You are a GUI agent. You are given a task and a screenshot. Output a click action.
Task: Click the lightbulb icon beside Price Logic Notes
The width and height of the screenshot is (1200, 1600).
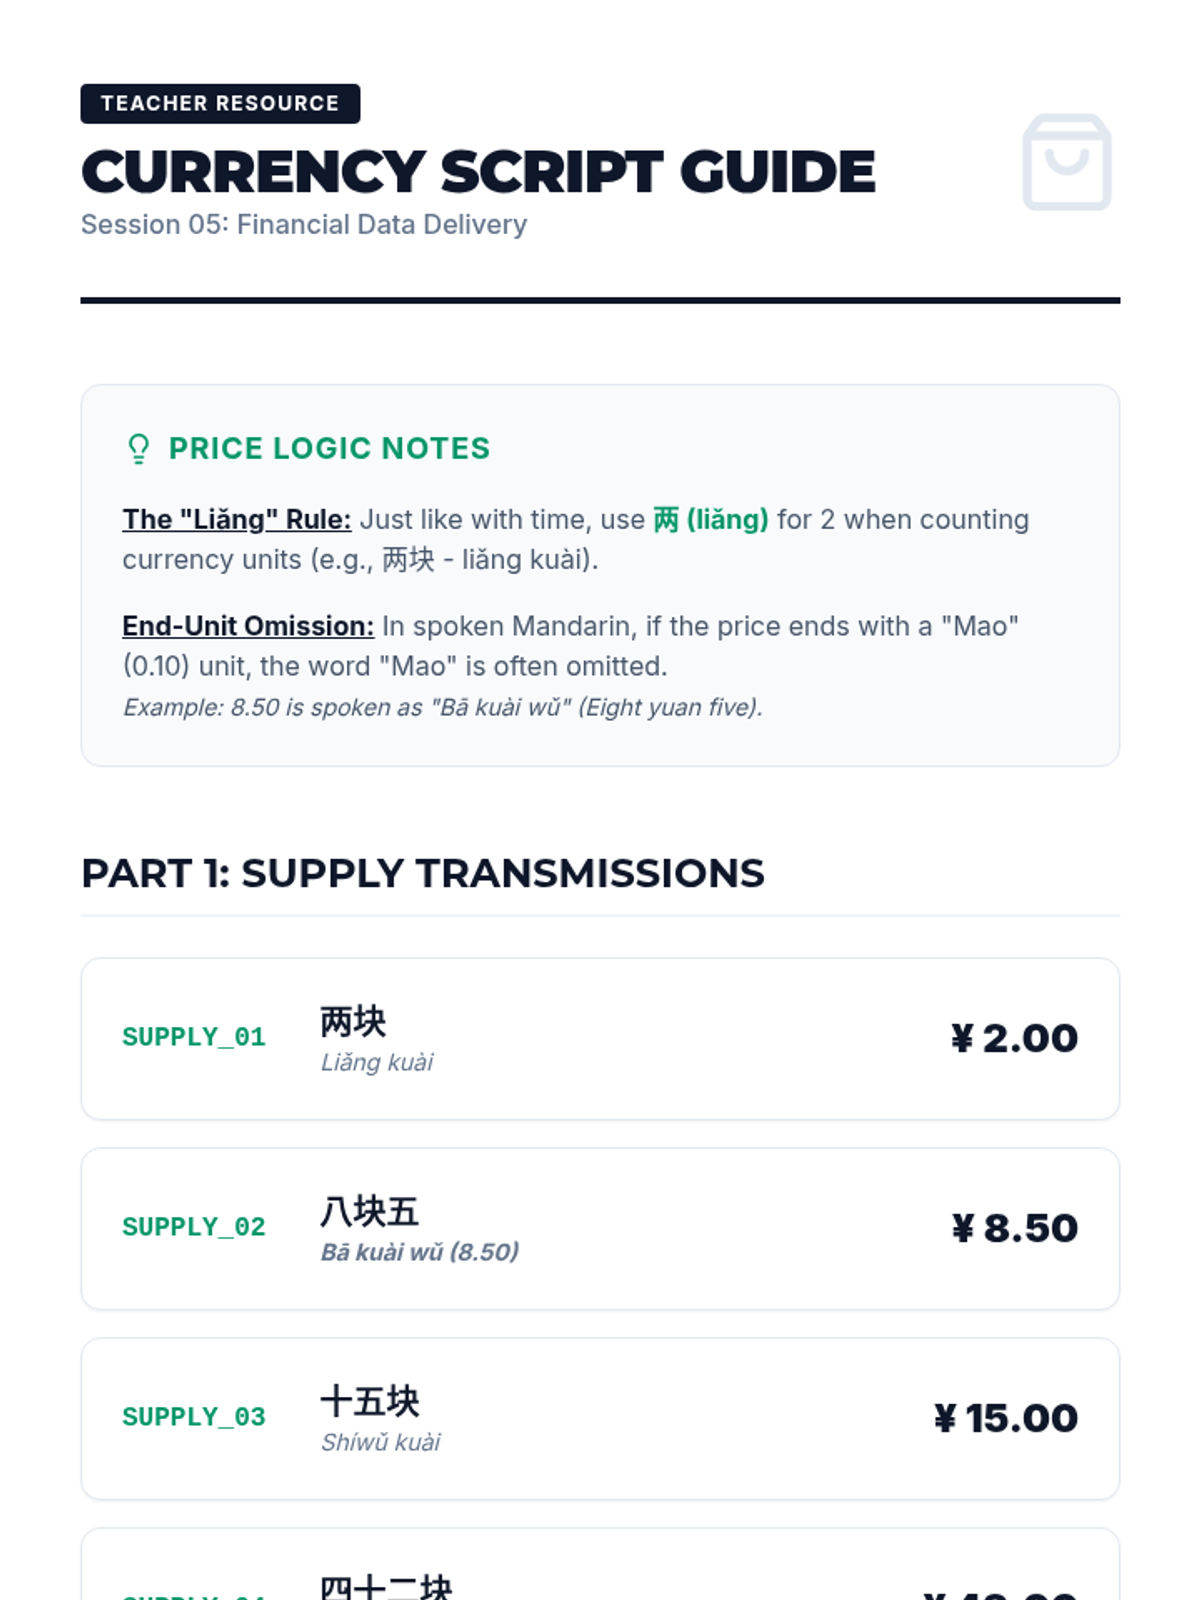[x=139, y=449]
